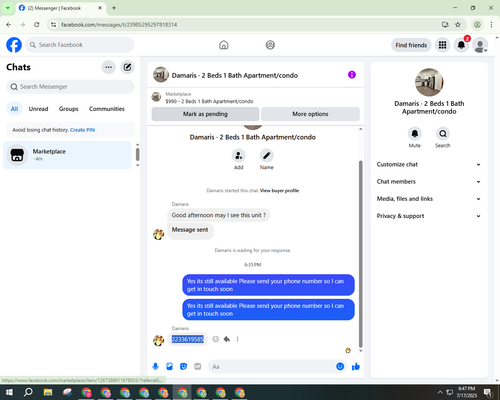Open Windows notification center
The height and width of the screenshot is (400, 500).
click(x=488, y=392)
